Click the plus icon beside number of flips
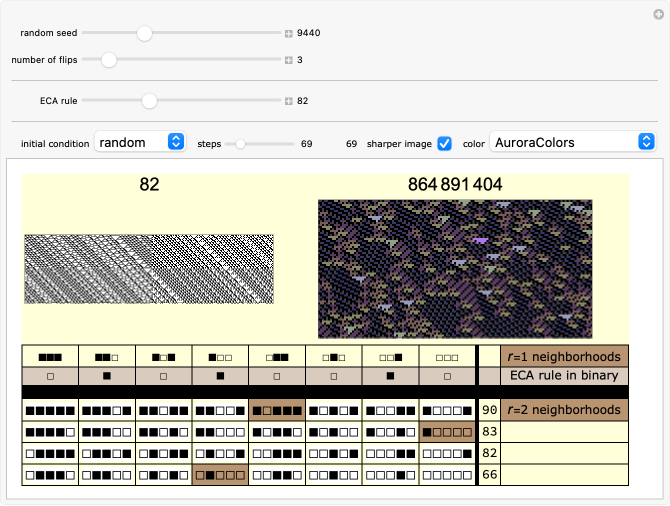 click(288, 60)
